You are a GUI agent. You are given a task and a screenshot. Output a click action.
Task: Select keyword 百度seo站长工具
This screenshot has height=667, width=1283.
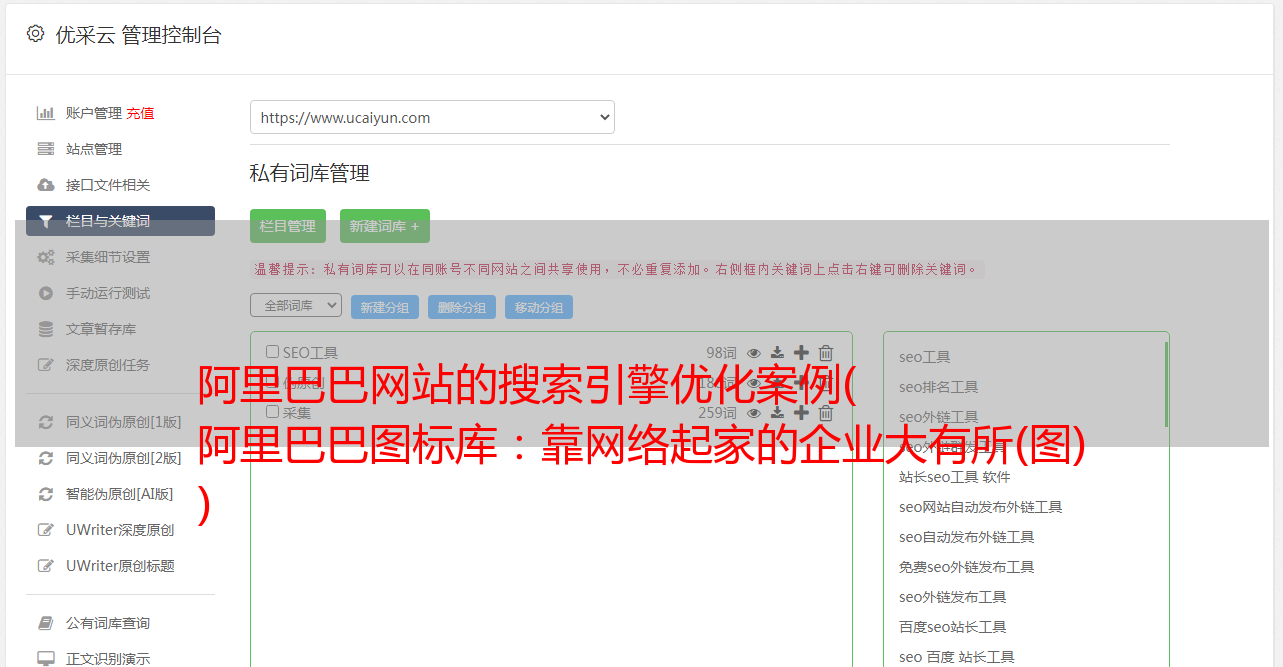coord(952,627)
